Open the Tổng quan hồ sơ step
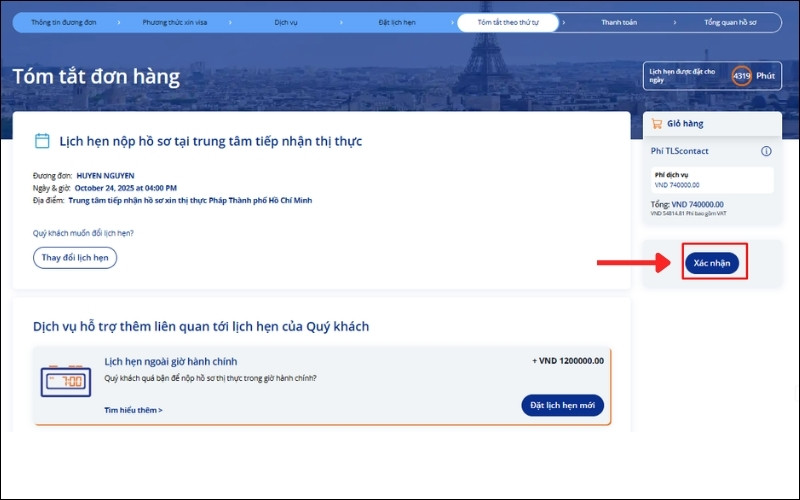 [731, 21]
